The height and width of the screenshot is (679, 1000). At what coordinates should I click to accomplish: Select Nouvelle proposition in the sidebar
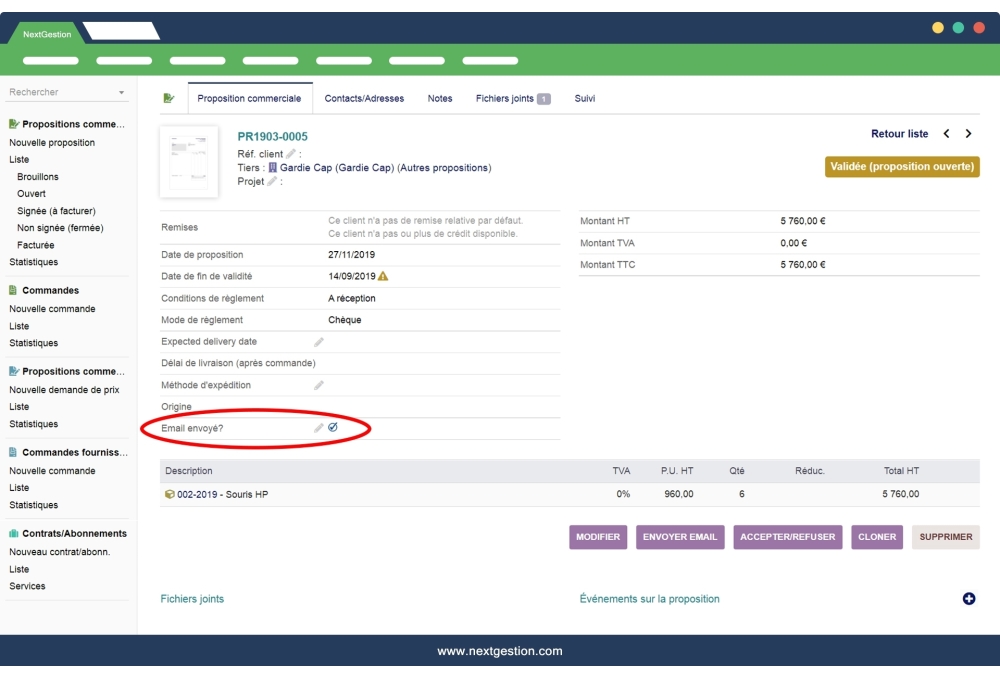(52, 142)
